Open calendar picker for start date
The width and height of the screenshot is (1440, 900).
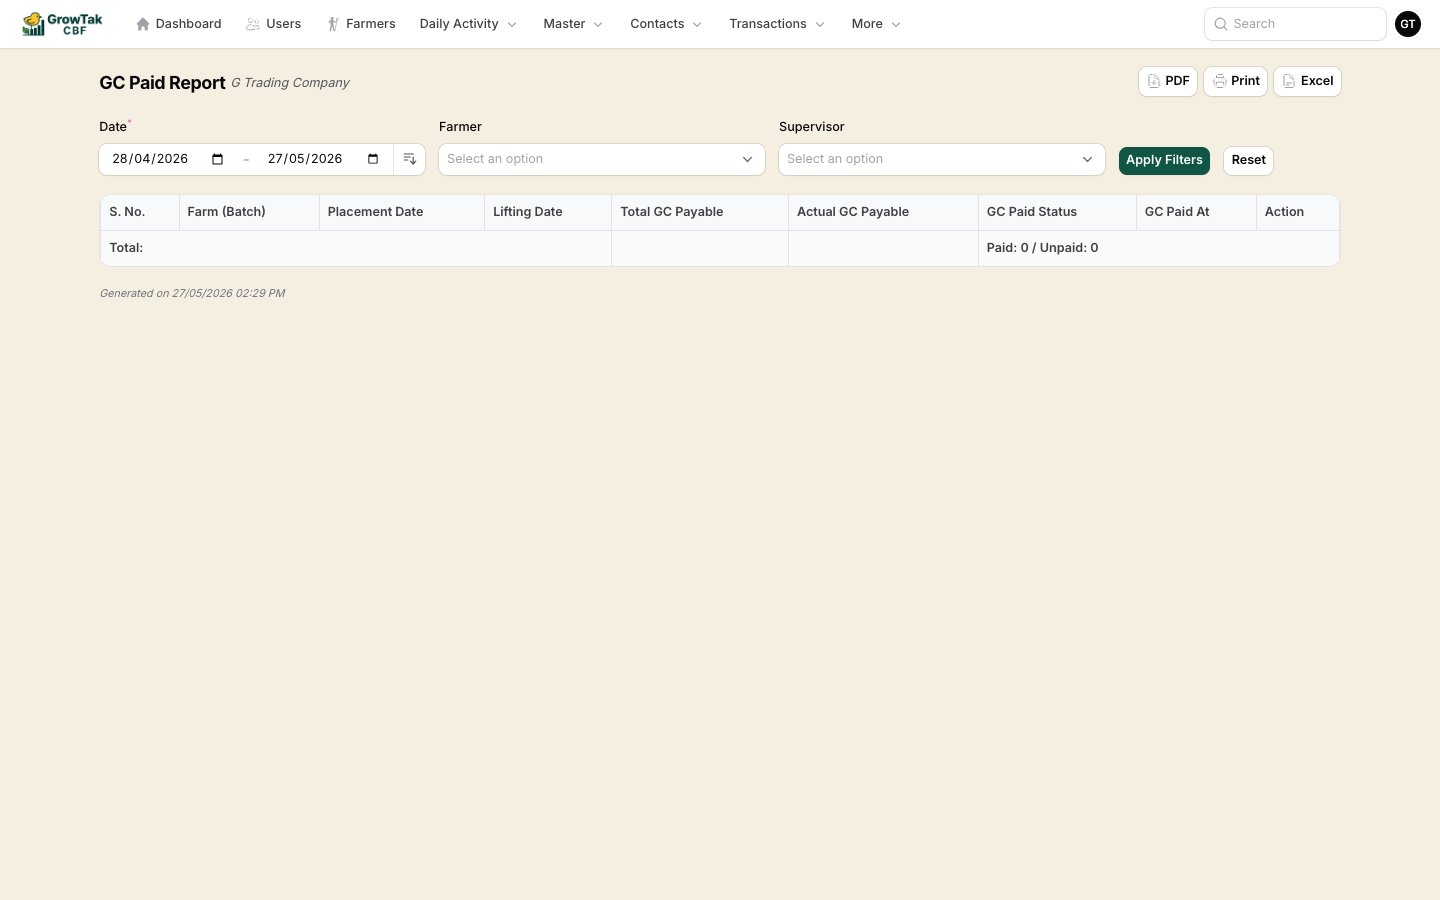pos(218,159)
